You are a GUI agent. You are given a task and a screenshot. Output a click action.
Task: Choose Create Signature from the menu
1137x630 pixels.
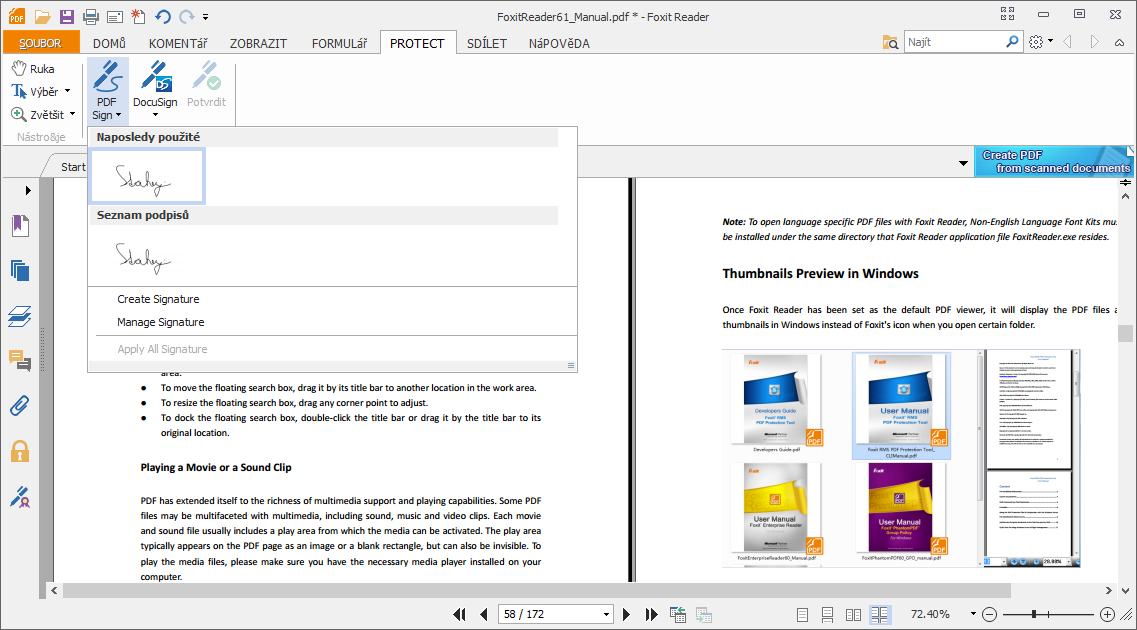(158, 299)
